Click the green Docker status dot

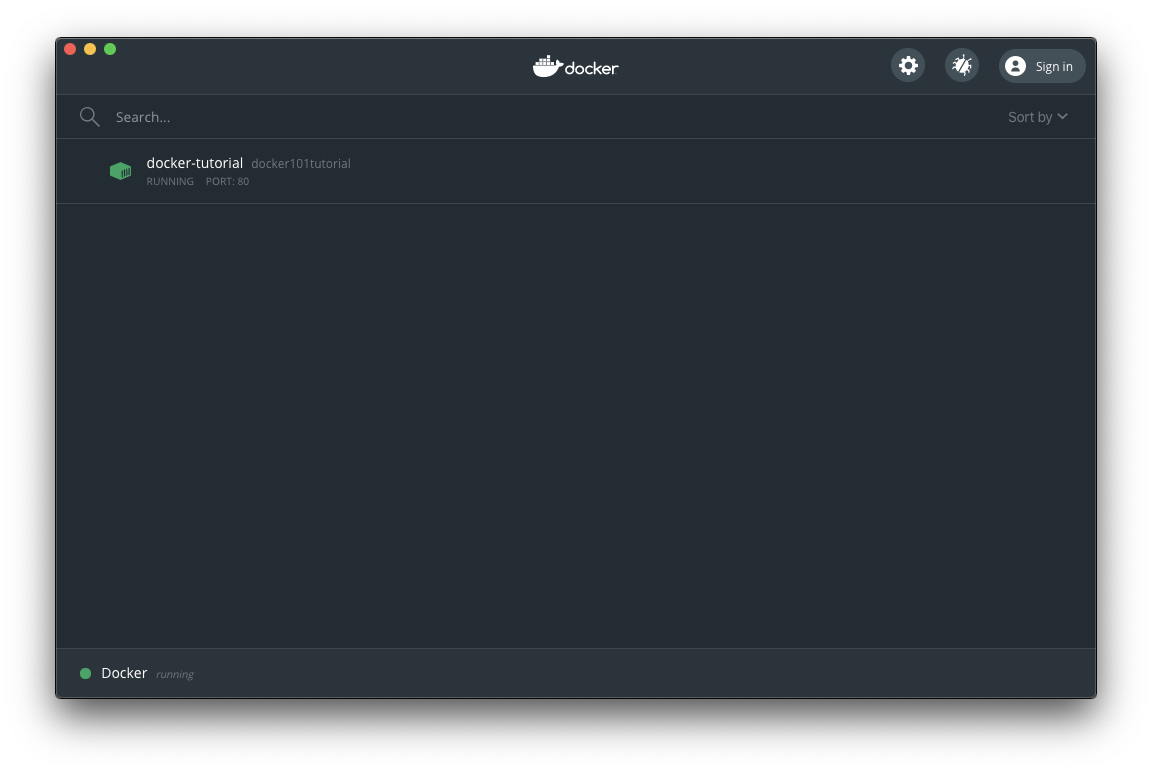pos(86,673)
